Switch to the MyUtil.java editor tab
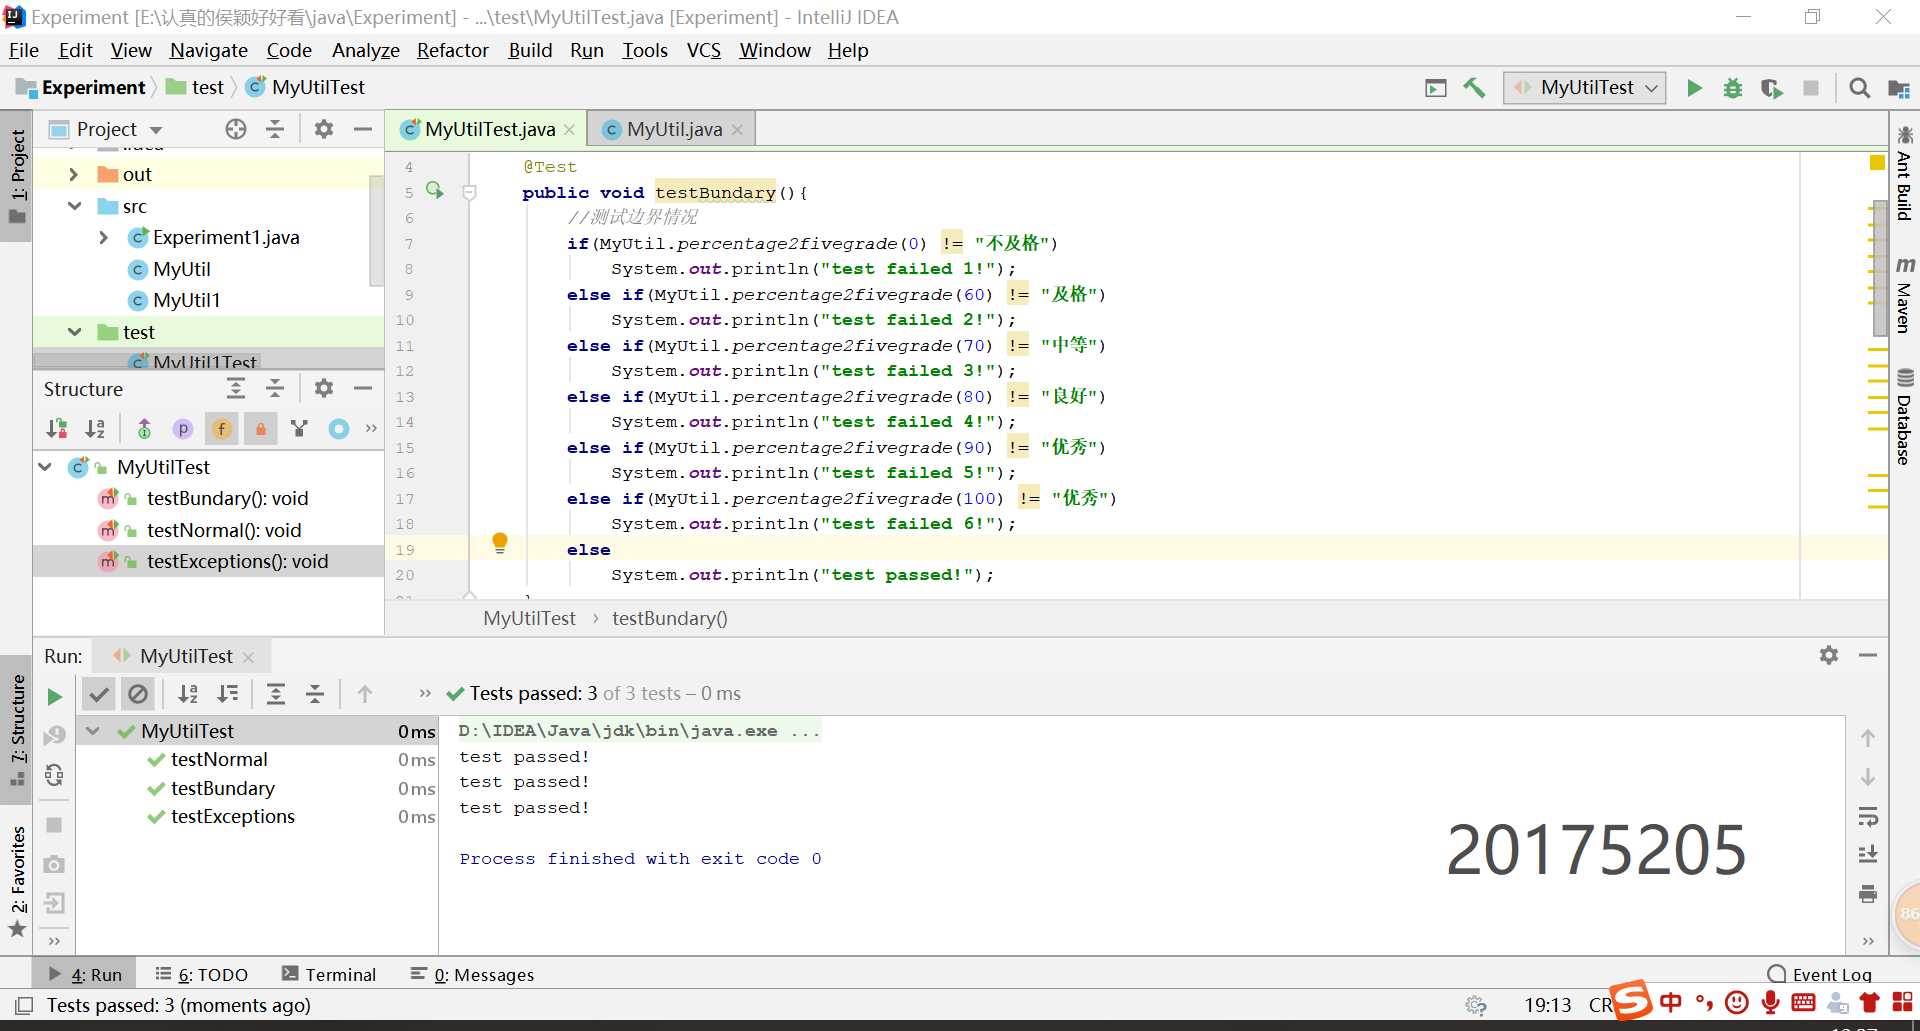The width and height of the screenshot is (1920, 1031). (673, 129)
